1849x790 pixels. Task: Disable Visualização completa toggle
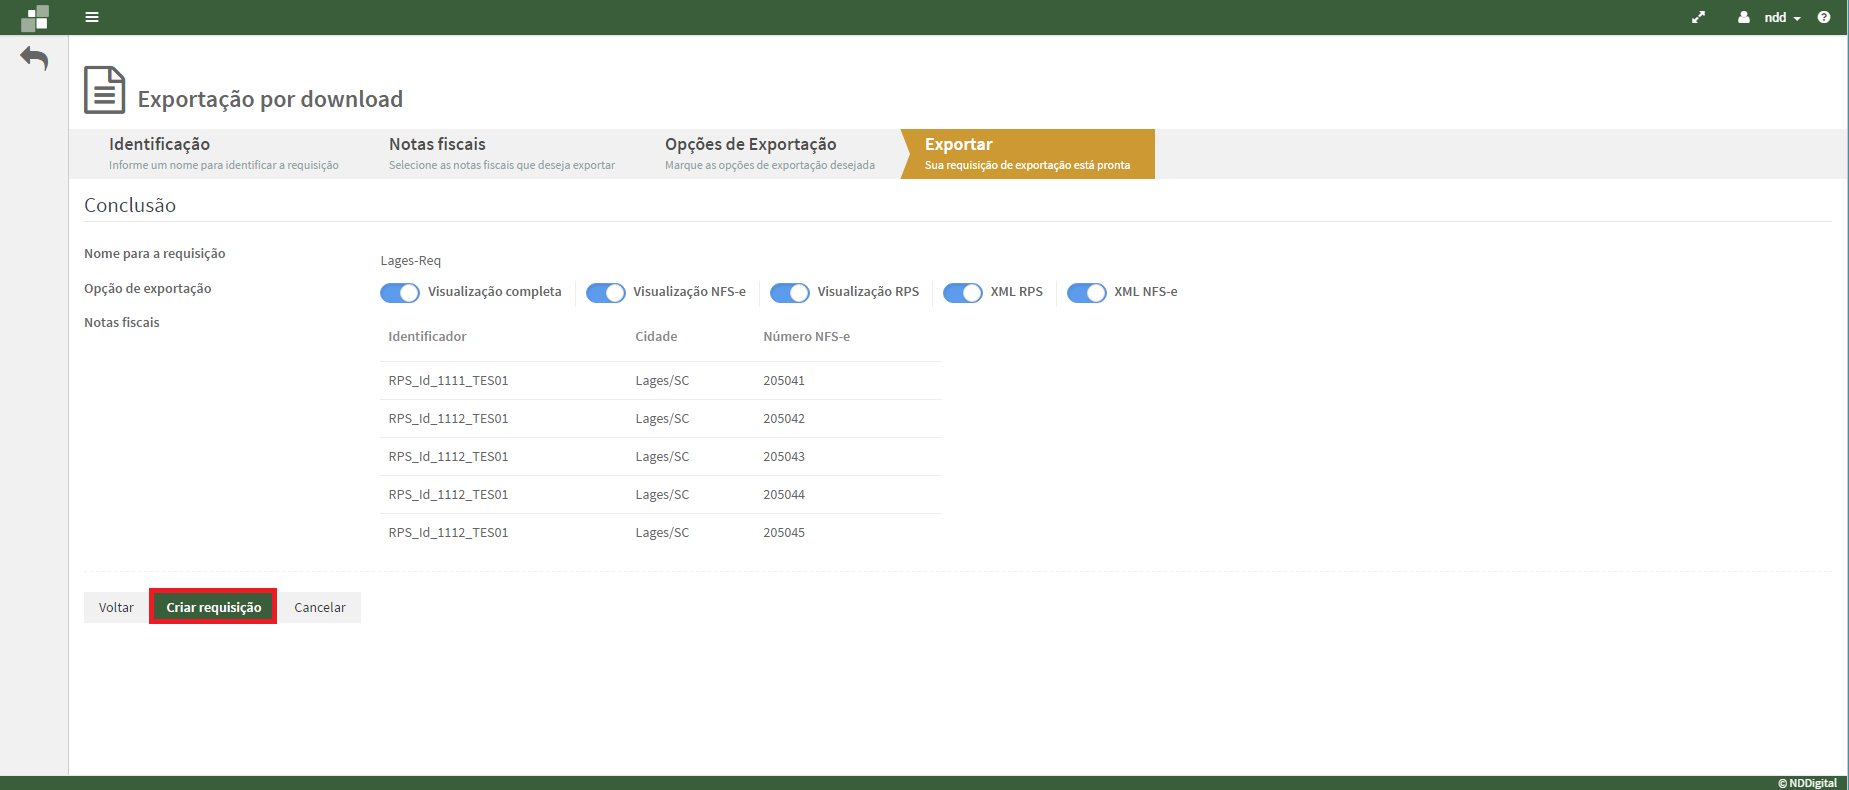400,292
